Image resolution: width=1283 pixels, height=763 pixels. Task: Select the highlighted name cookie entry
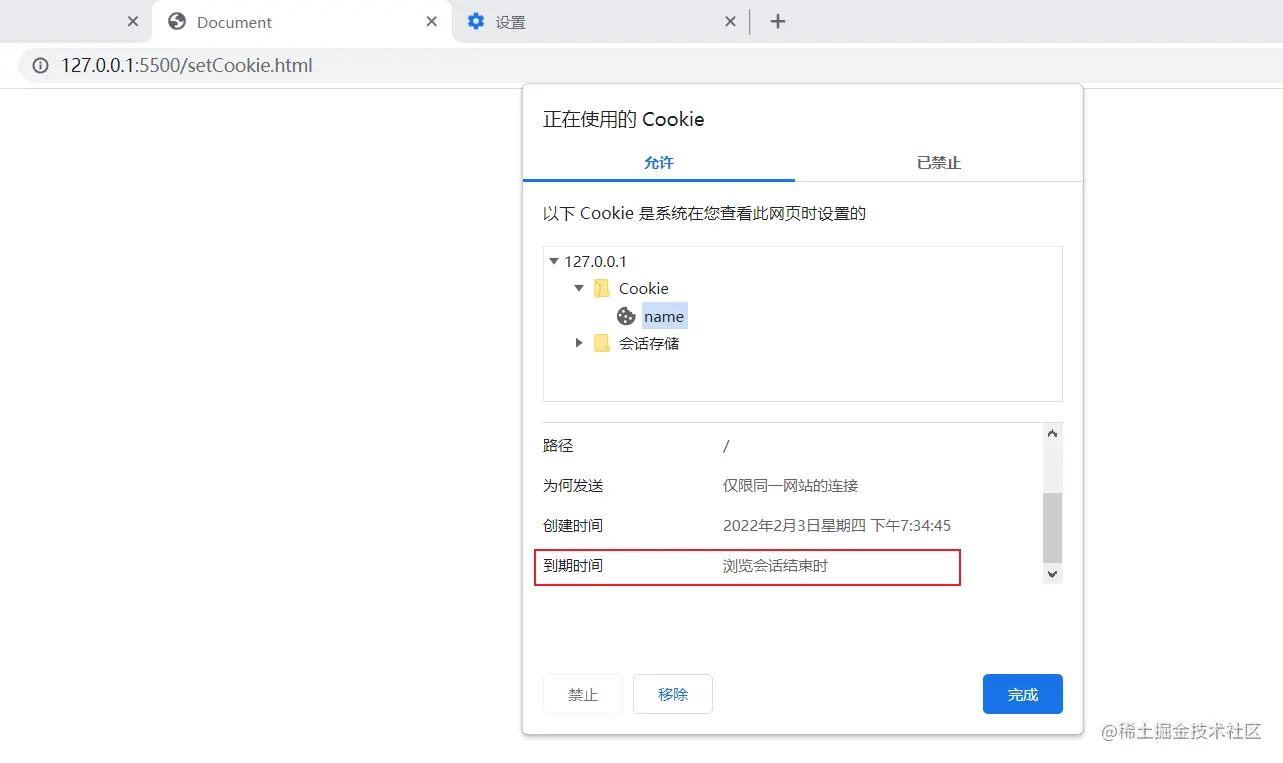tap(663, 316)
